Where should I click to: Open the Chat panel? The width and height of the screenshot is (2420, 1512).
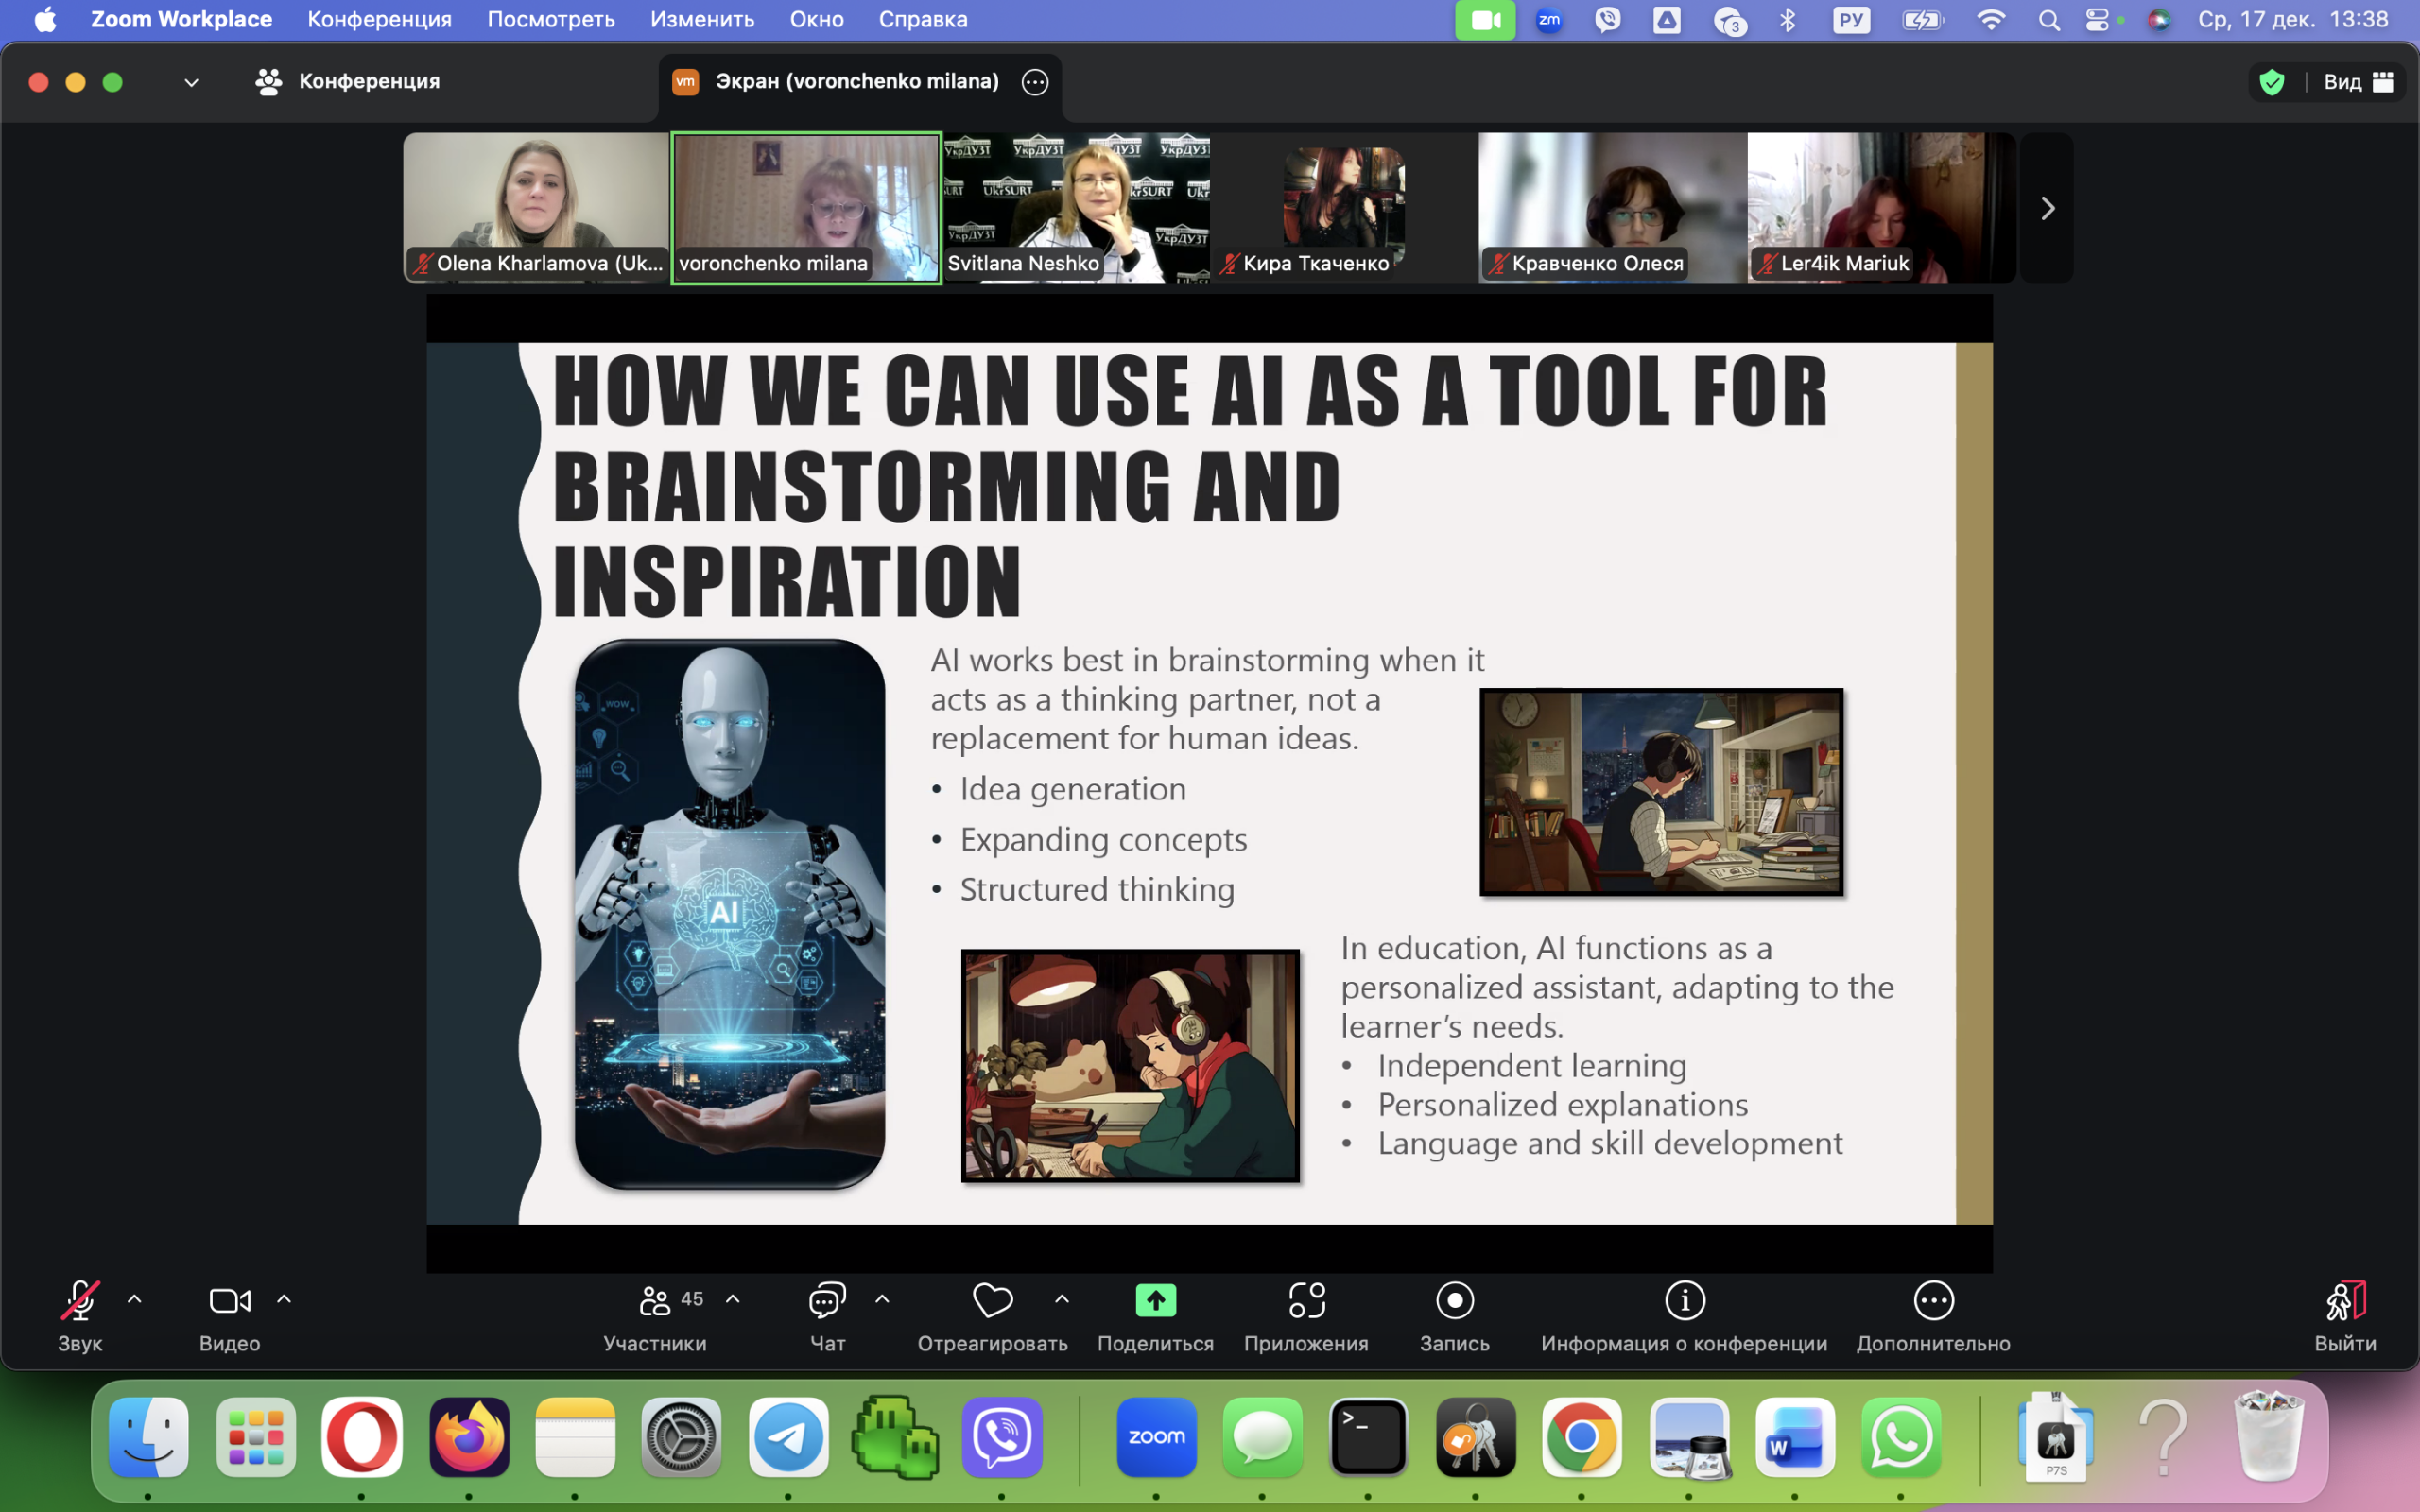tap(827, 1301)
